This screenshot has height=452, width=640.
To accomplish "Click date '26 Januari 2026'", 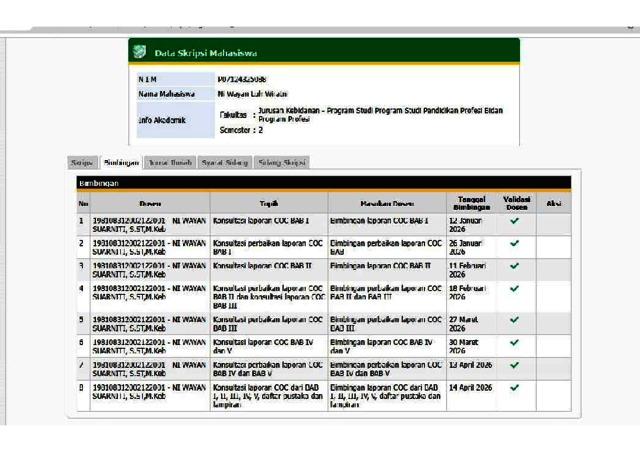I will coord(466,247).
